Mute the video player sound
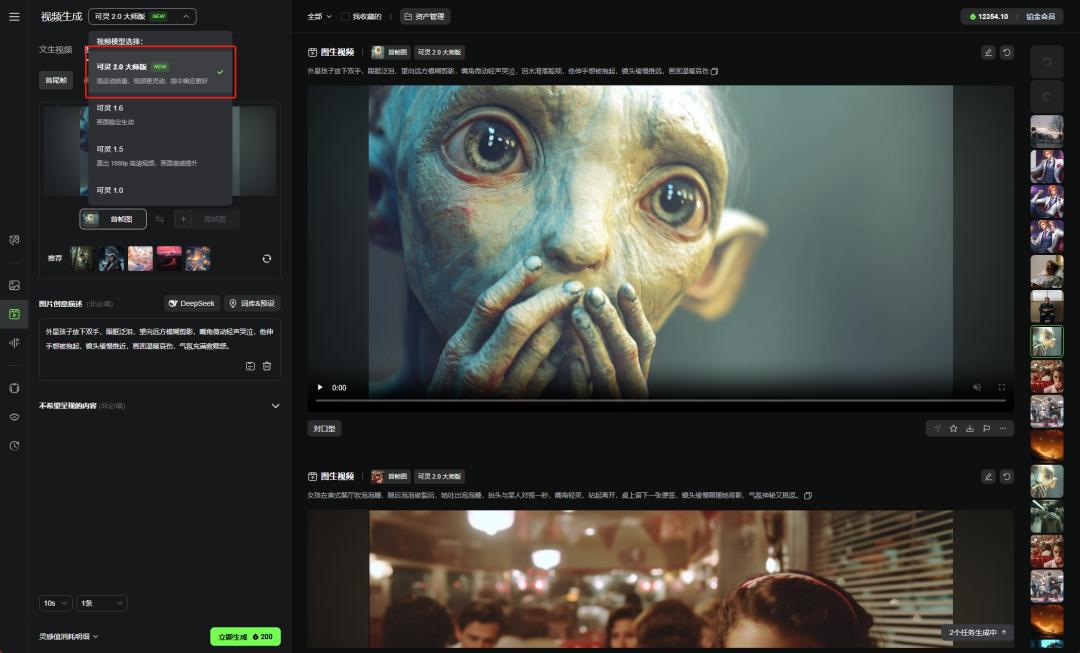Image resolution: width=1080 pixels, height=653 pixels. tap(977, 388)
